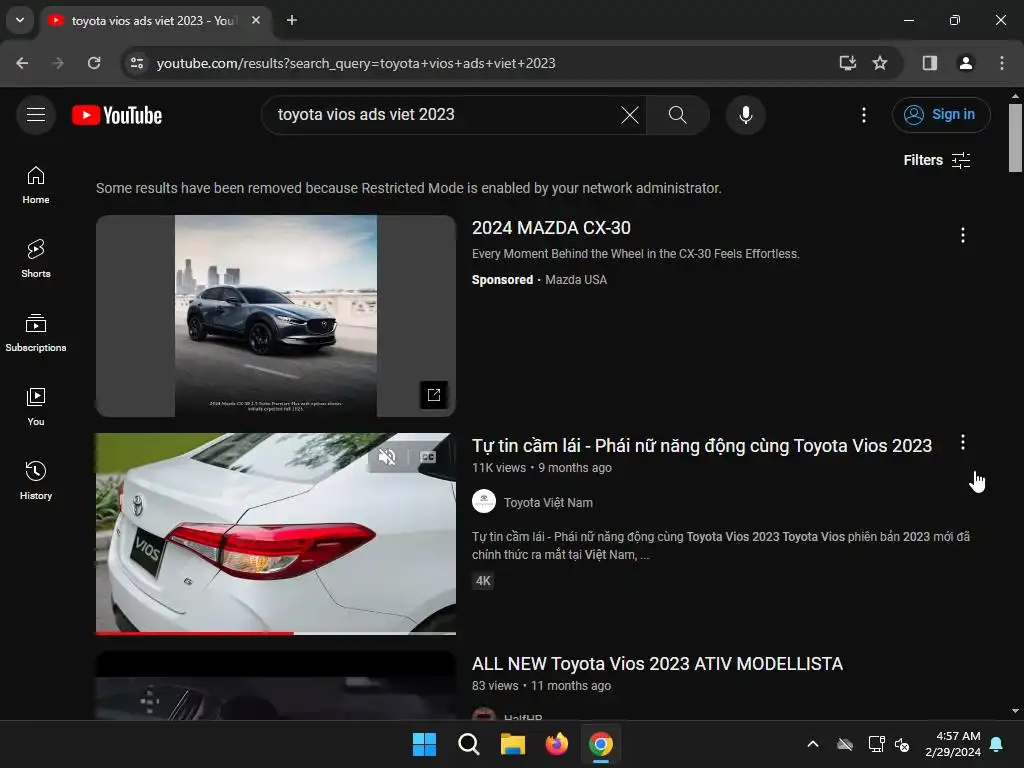Bookmark this page with the star

pos(880,63)
